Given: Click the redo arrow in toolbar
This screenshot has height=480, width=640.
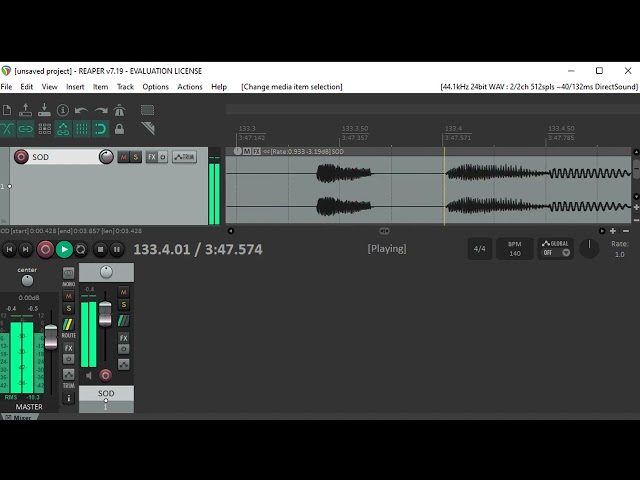Looking at the screenshot, I should pyautogui.click(x=101, y=110).
